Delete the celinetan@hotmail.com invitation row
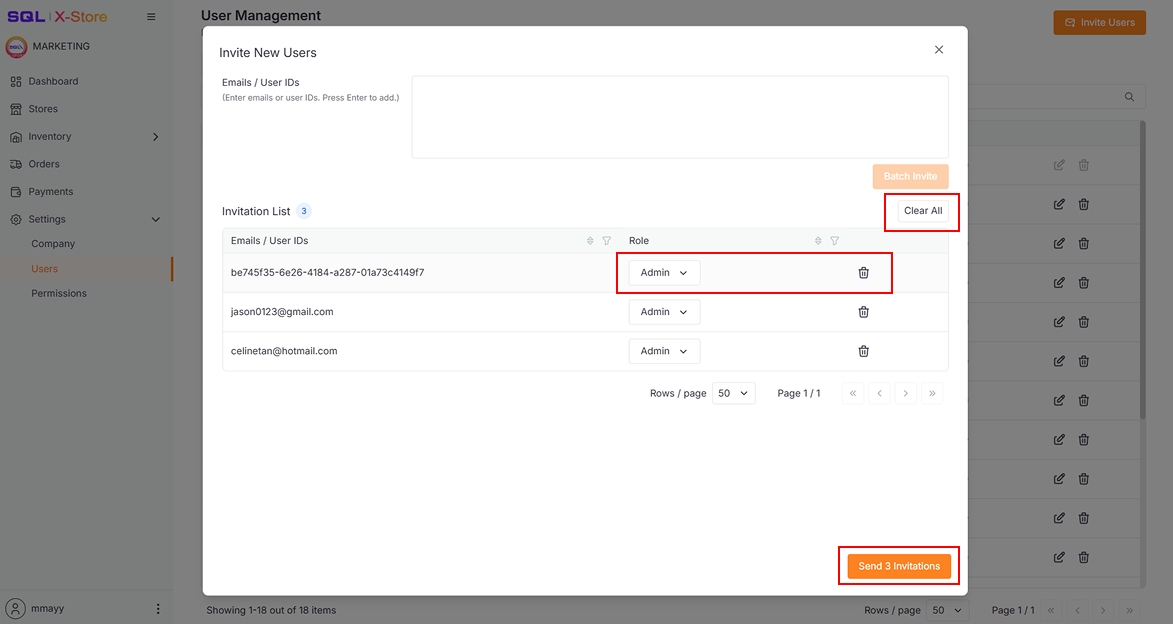Image resolution: width=1173 pixels, height=624 pixels. coord(863,351)
